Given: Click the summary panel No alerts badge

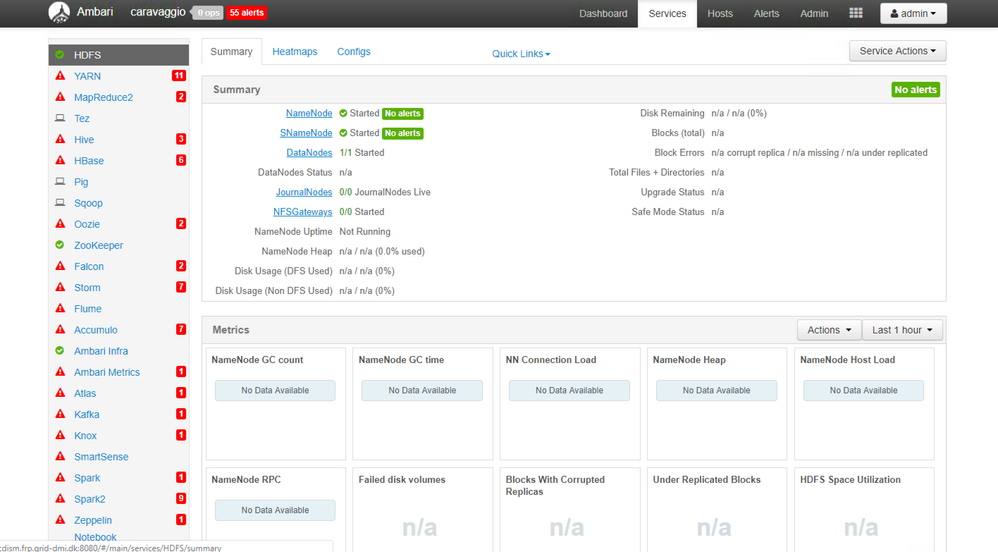Looking at the screenshot, I should [x=915, y=90].
